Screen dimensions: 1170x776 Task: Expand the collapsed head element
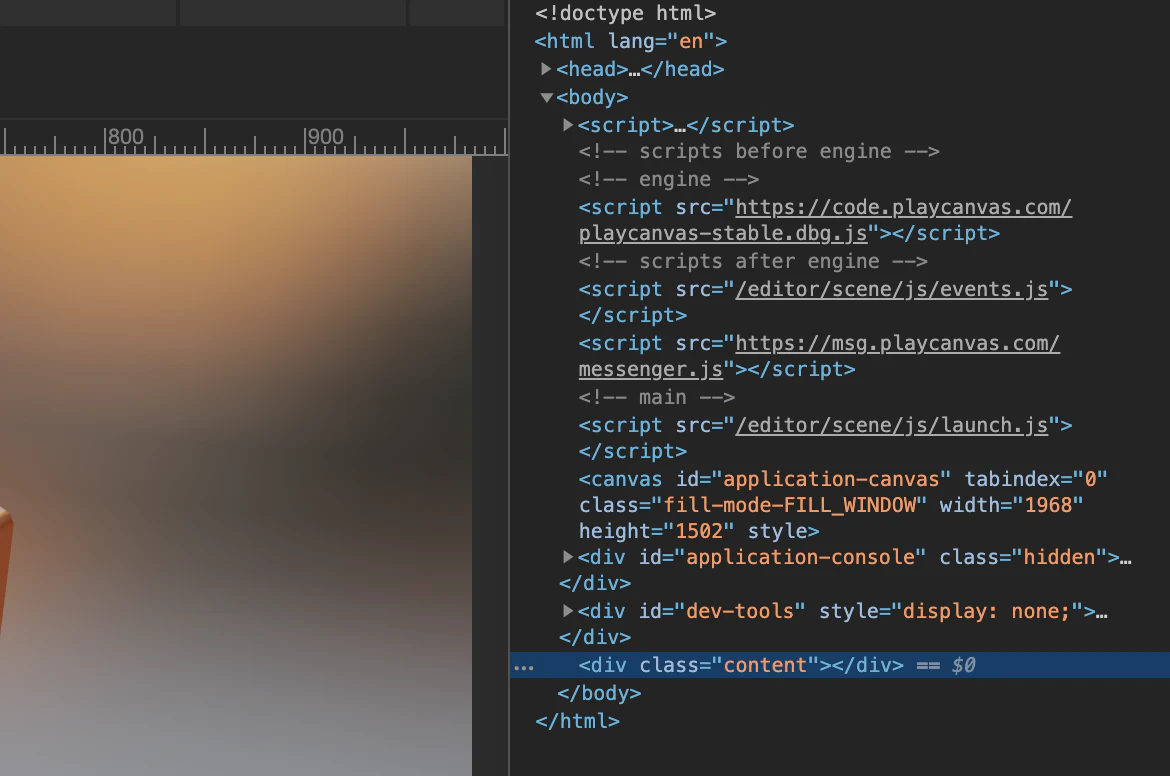click(x=546, y=69)
